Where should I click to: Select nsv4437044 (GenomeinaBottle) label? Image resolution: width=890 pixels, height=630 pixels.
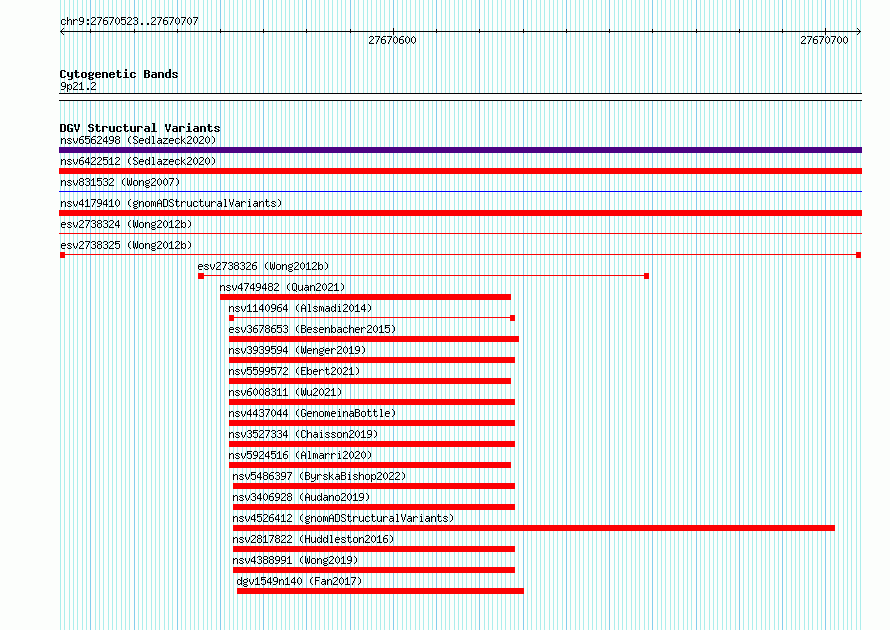click(312, 413)
